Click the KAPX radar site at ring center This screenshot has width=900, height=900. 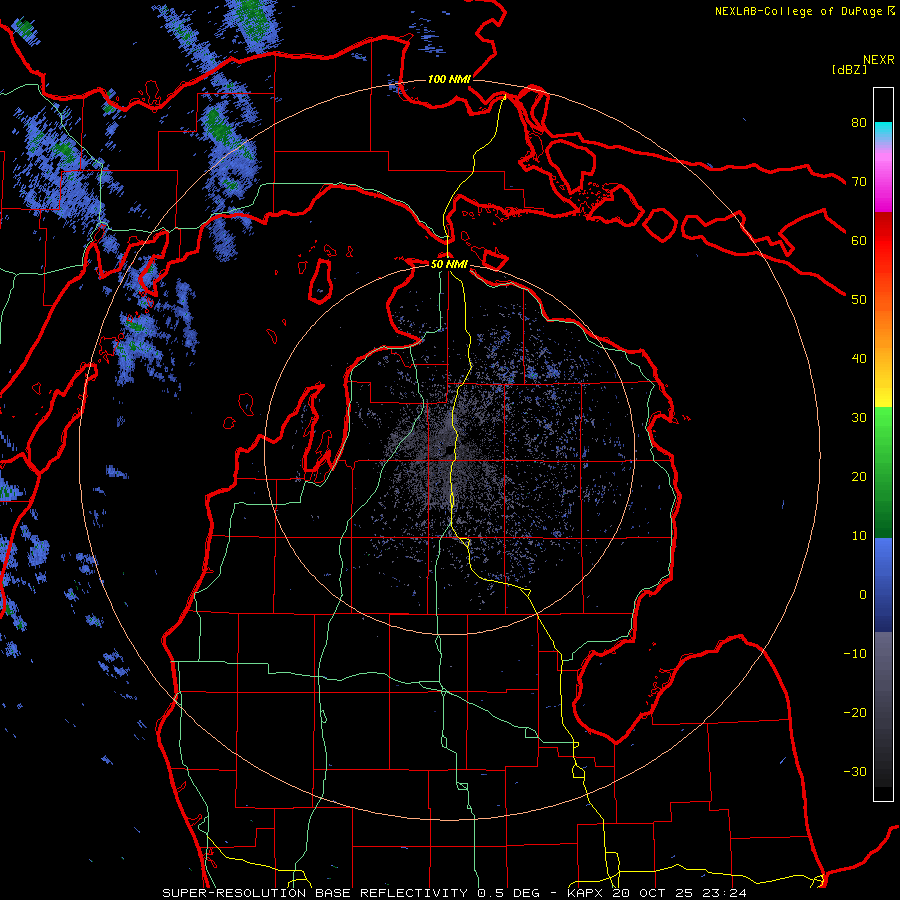pyautogui.click(x=449, y=449)
